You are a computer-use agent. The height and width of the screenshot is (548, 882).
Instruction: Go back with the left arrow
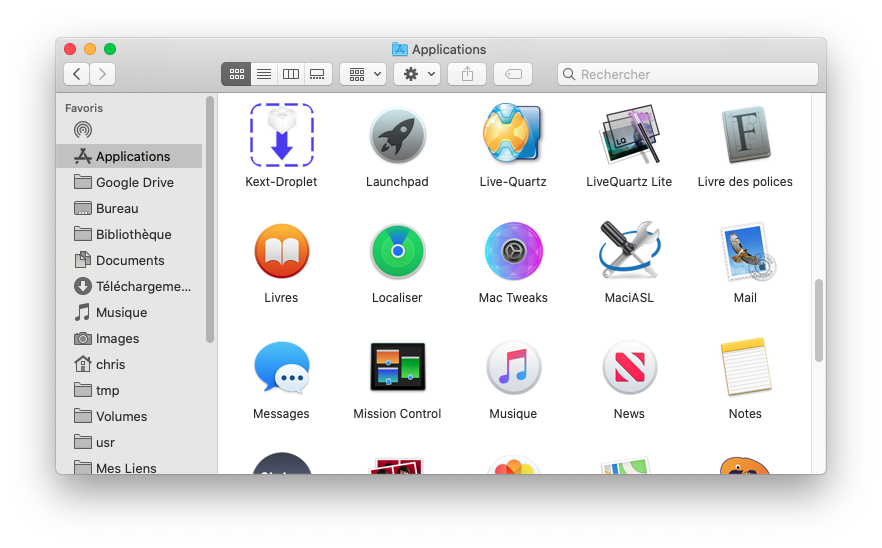[x=76, y=74]
